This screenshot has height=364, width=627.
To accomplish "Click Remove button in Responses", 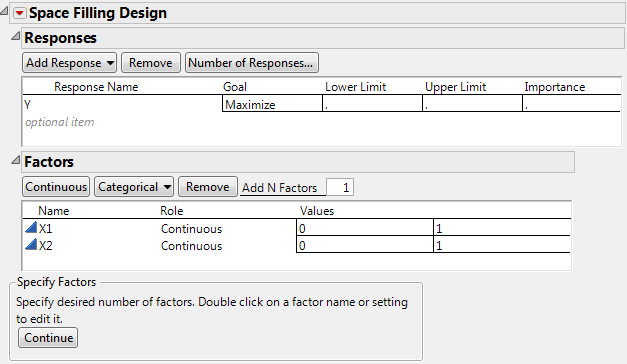I will 151,63.
